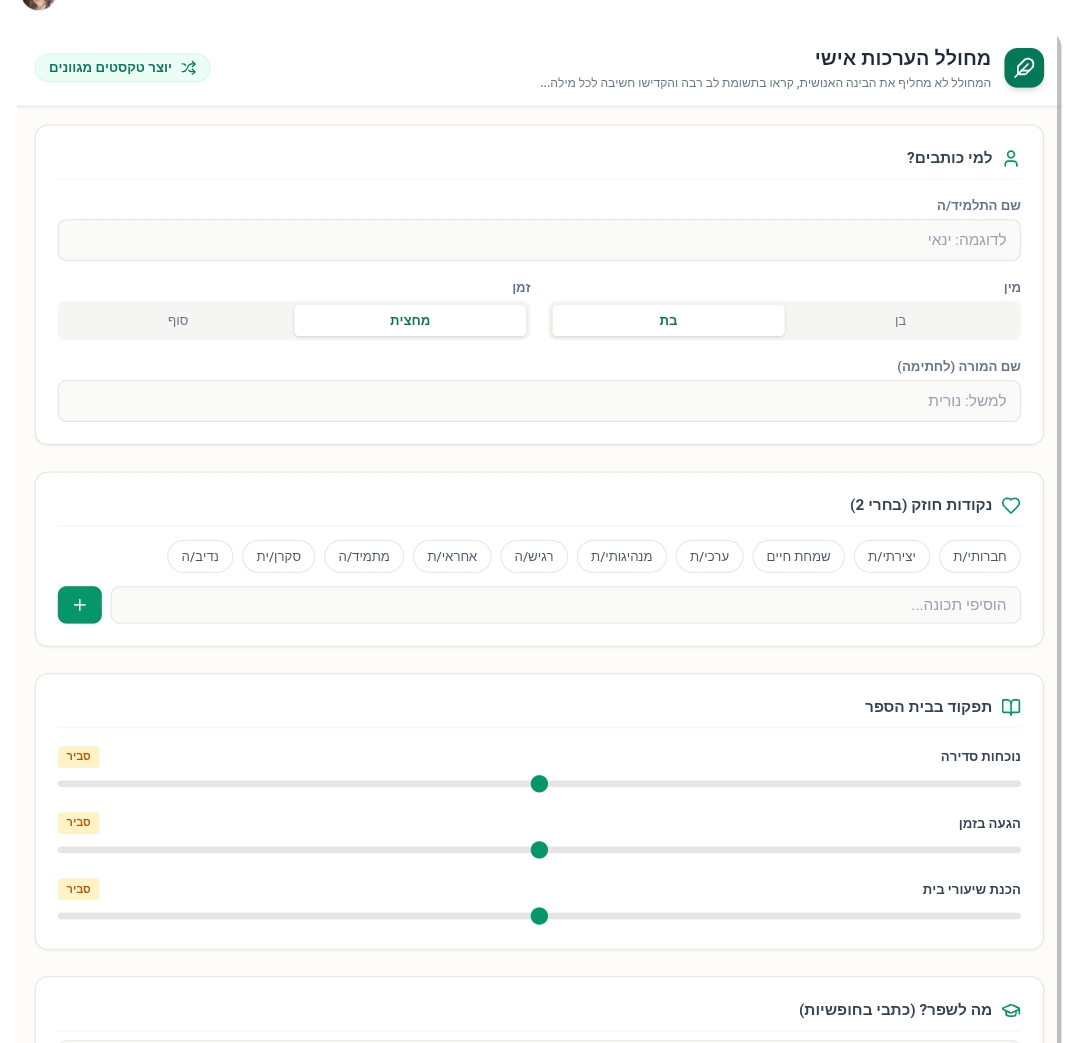Click the shuffle icon for varied texts
Screen dimensions: 1078x1043
[x=189, y=68]
